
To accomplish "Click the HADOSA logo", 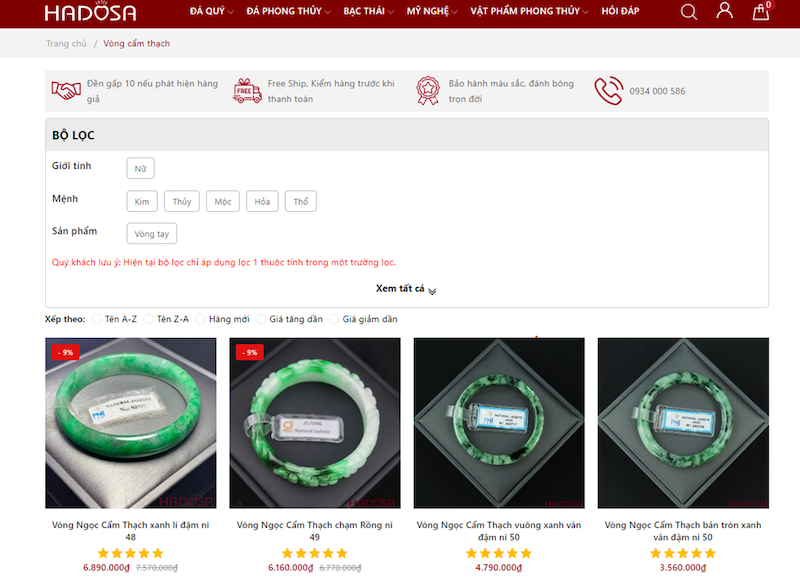I will 90,13.
